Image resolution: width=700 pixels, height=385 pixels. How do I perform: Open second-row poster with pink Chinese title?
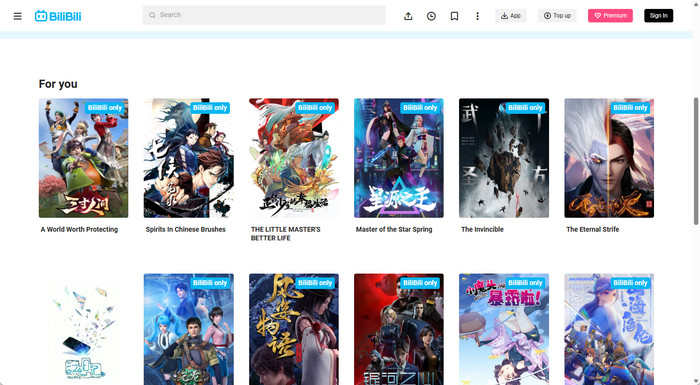[x=504, y=329]
